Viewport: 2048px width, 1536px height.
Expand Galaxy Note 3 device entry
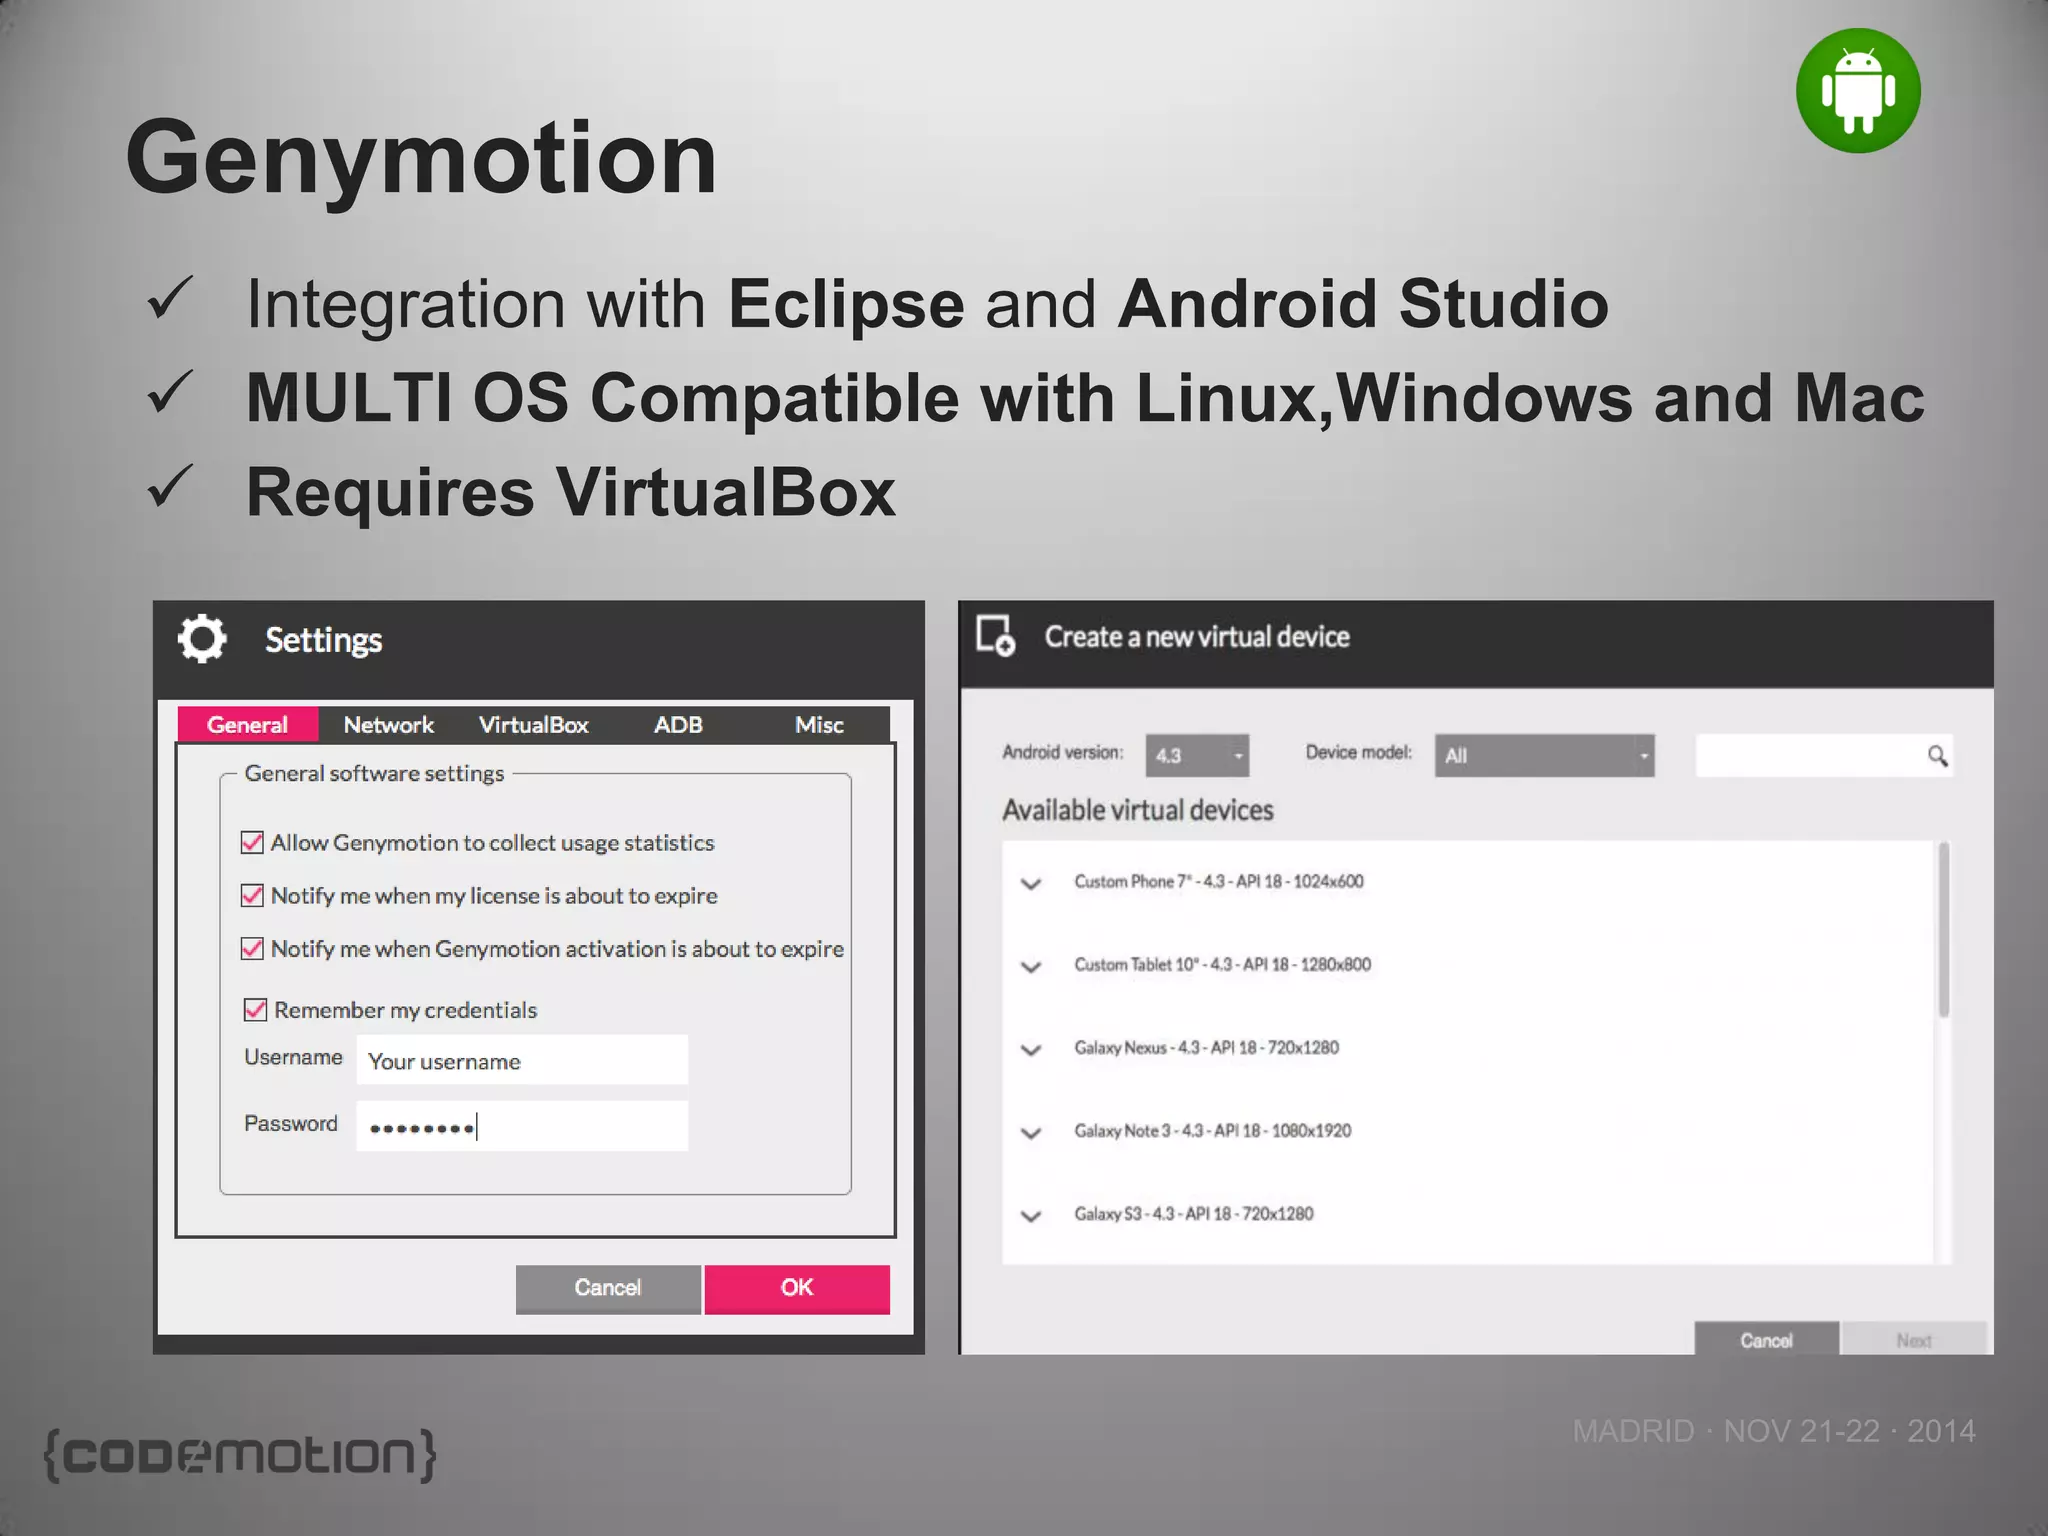1031,1132
